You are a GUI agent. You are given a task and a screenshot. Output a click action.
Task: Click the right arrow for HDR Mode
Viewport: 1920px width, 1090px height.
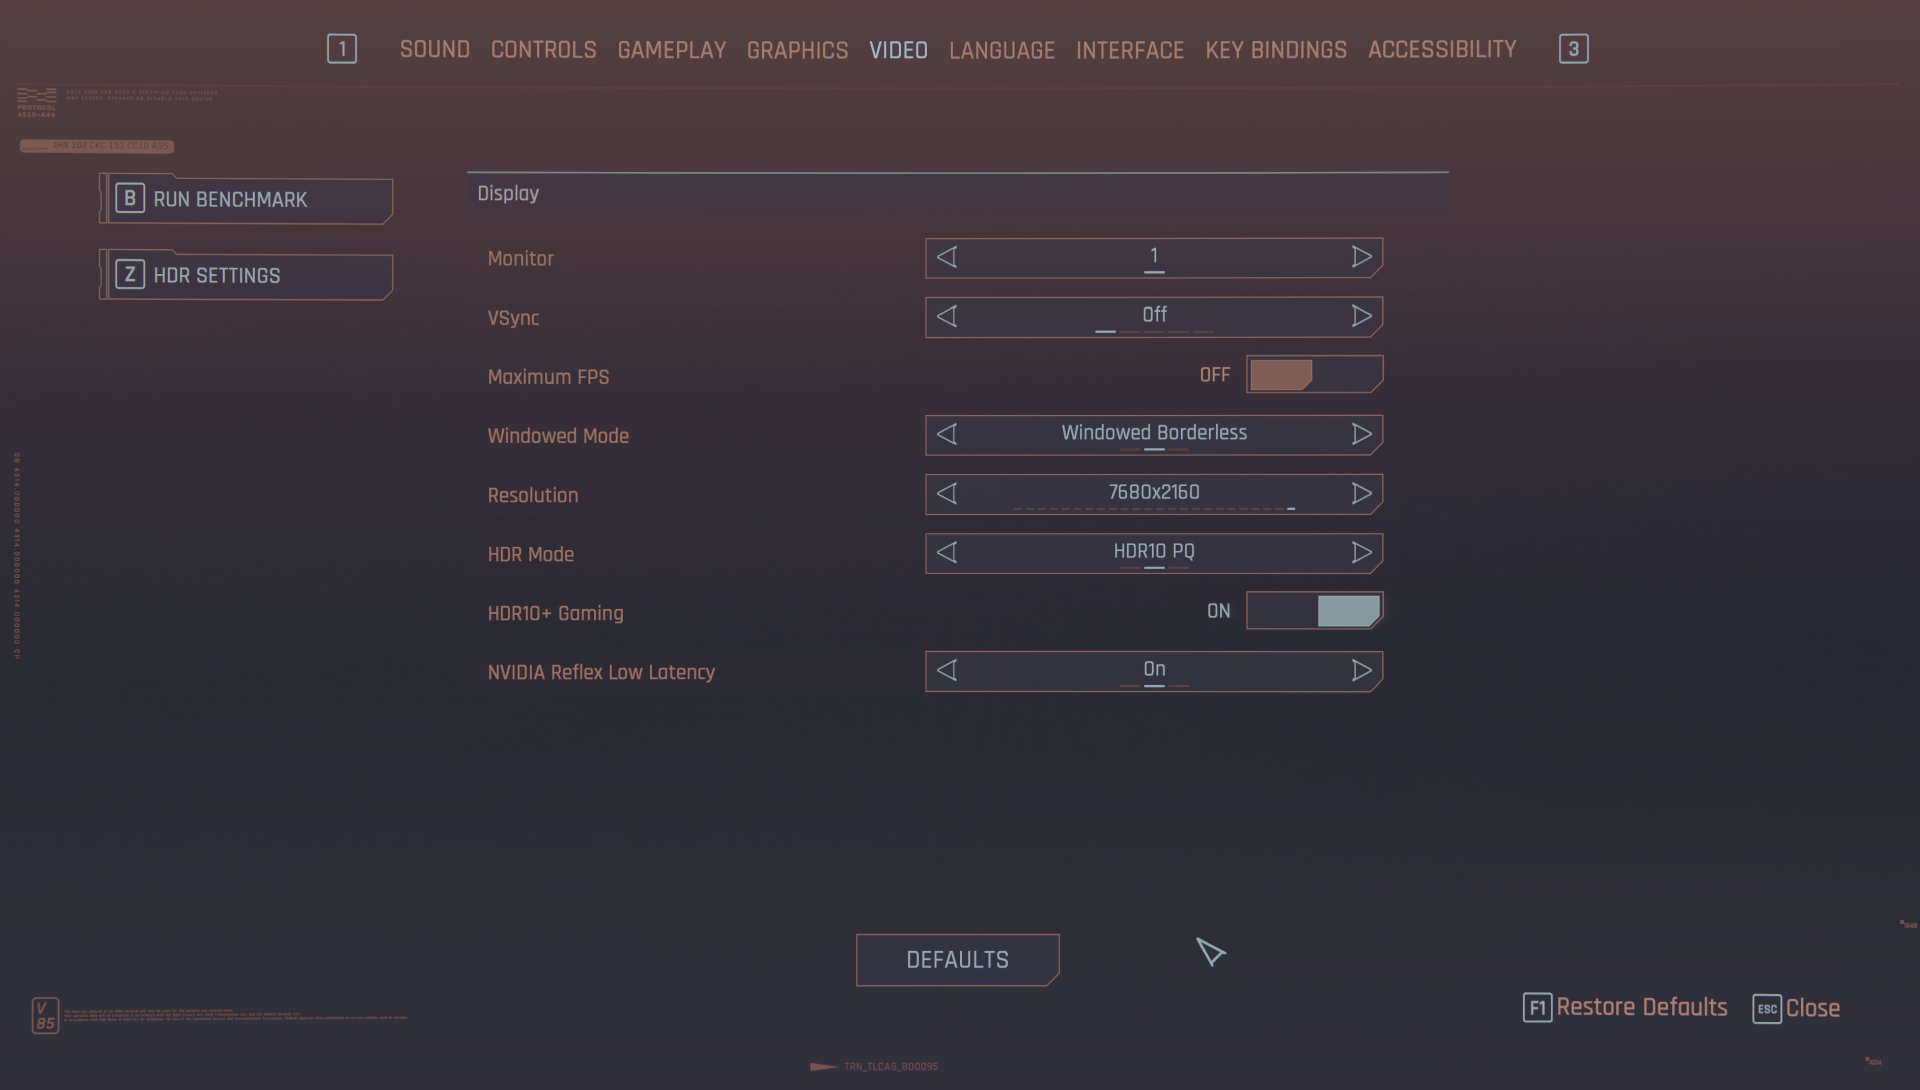[1361, 553]
